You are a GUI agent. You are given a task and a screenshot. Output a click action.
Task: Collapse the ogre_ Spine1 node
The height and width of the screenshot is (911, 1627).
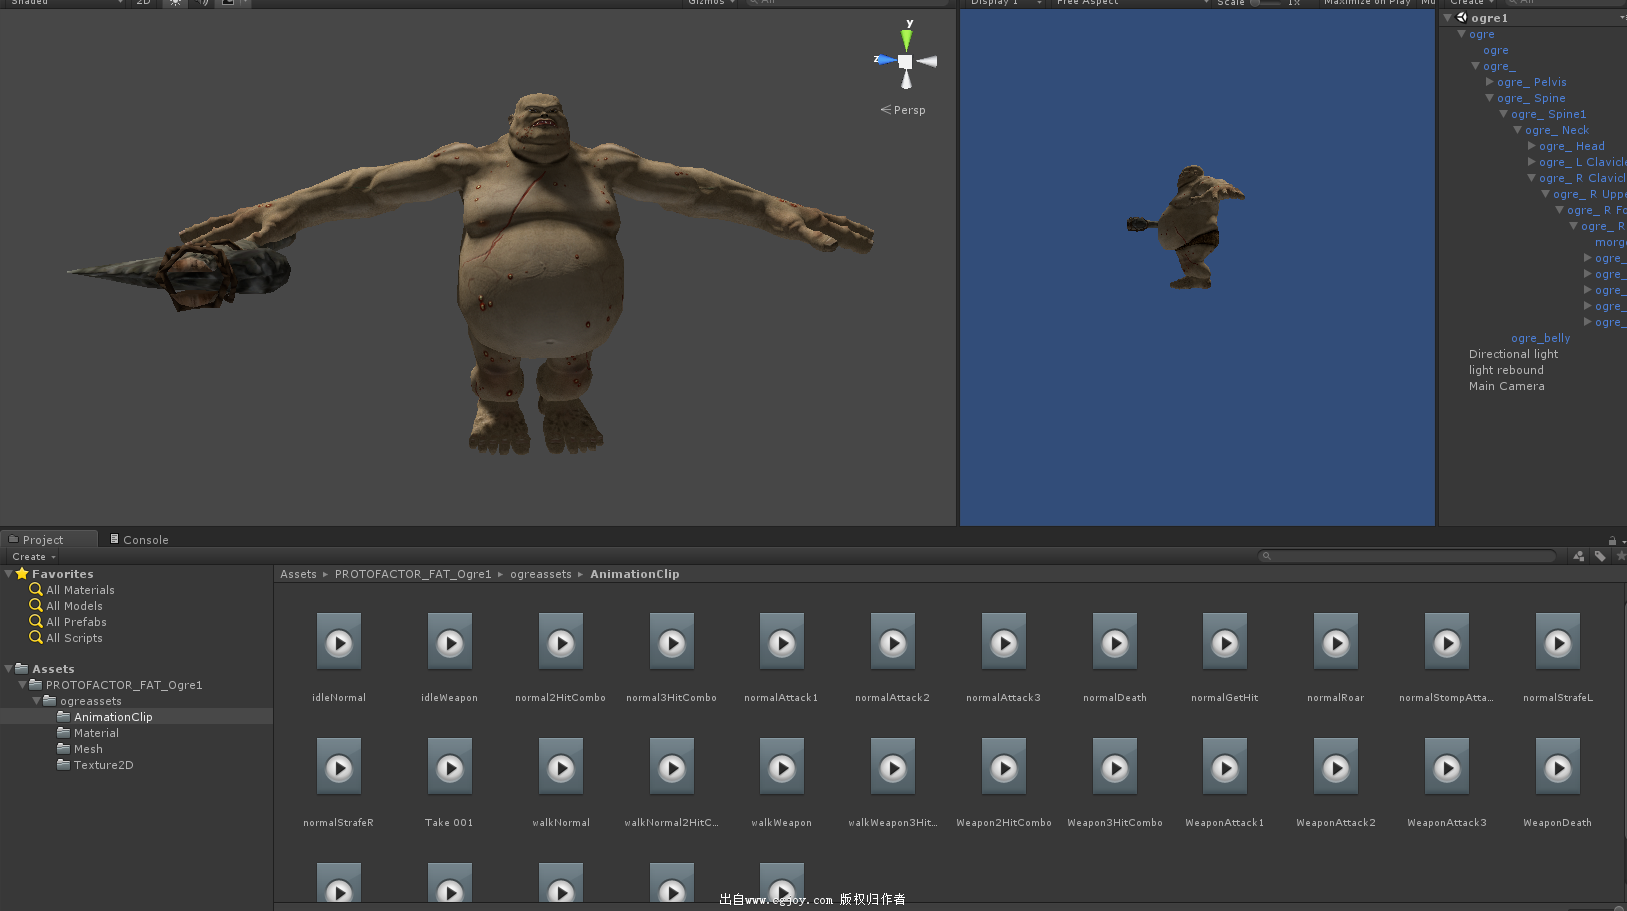pos(1503,114)
